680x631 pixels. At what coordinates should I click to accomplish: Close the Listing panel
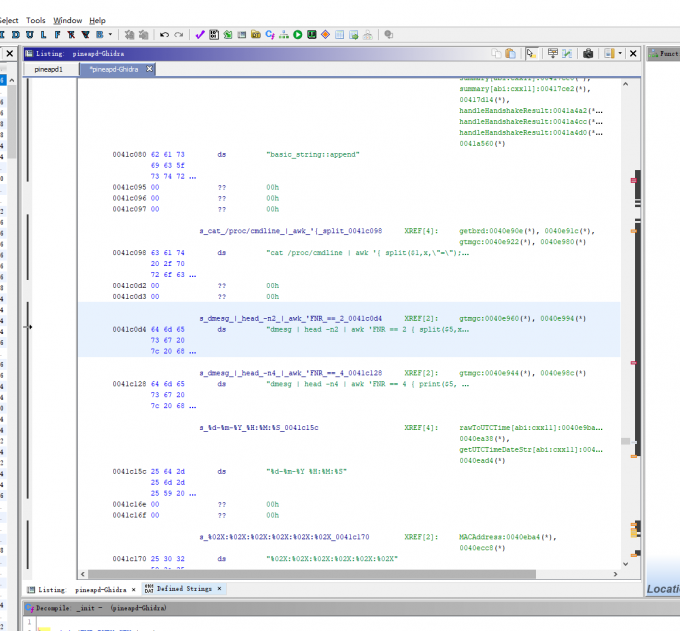[633, 53]
